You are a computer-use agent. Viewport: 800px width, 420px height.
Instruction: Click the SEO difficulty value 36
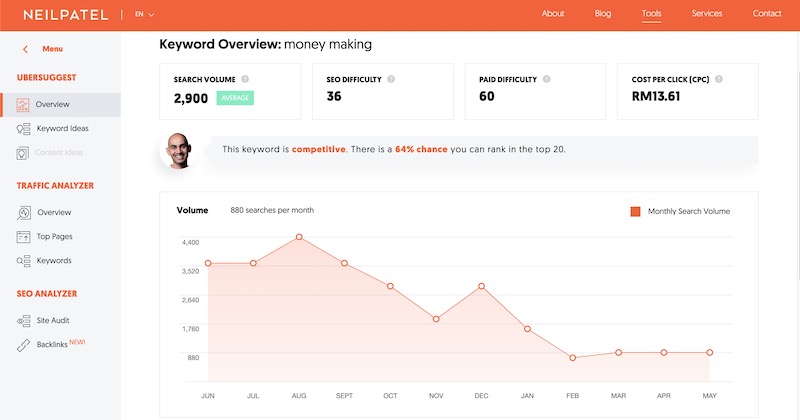[x=334, y=96]
